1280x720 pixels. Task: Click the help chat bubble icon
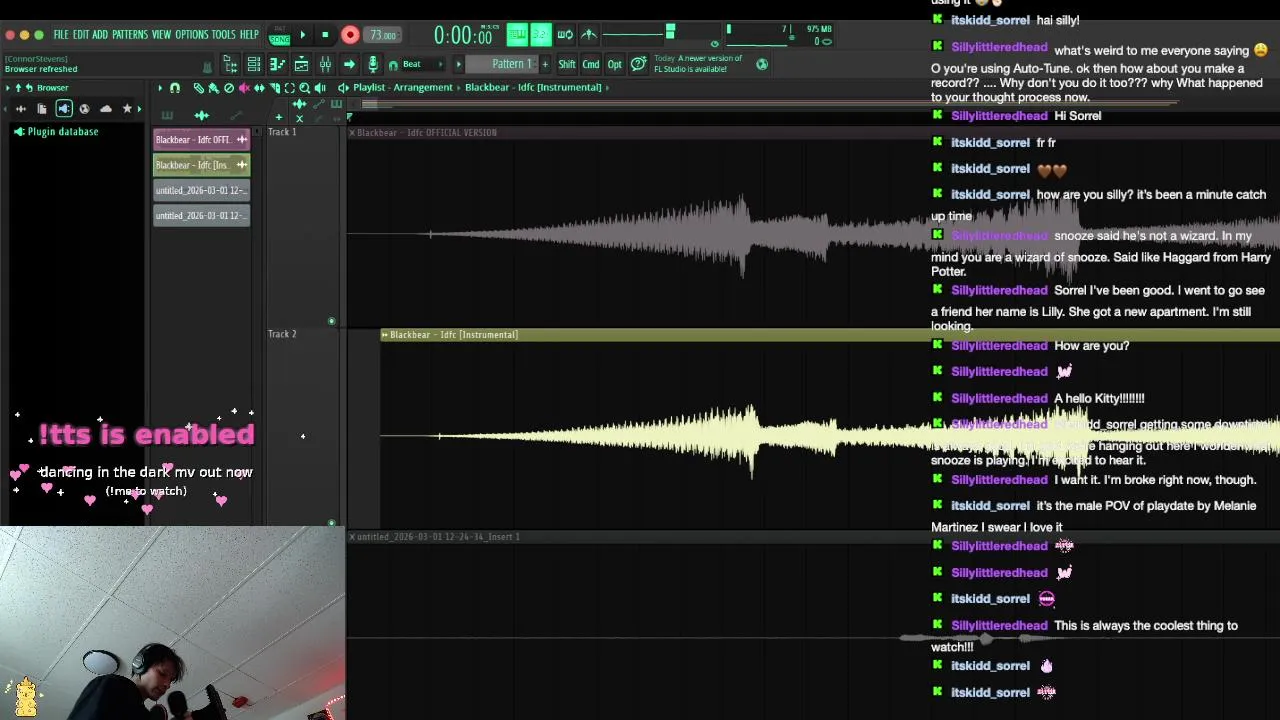(638, 64)
